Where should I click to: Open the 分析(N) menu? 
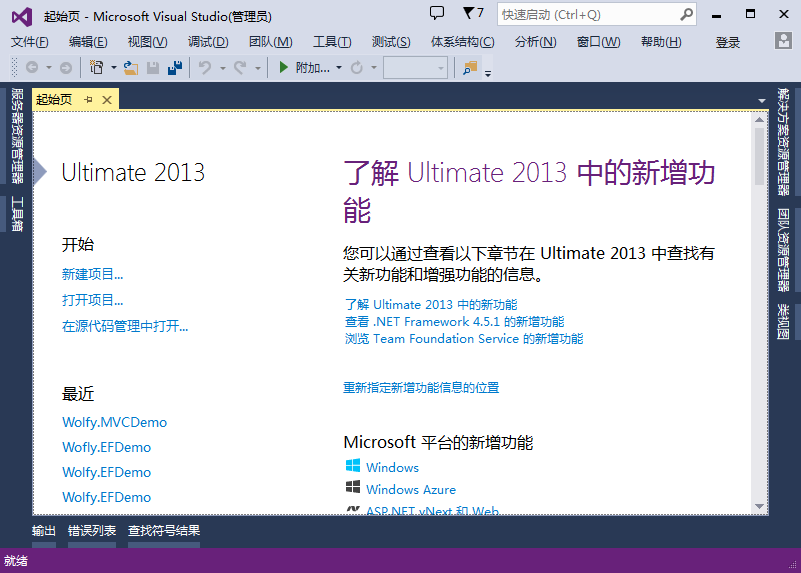[535, 42]
